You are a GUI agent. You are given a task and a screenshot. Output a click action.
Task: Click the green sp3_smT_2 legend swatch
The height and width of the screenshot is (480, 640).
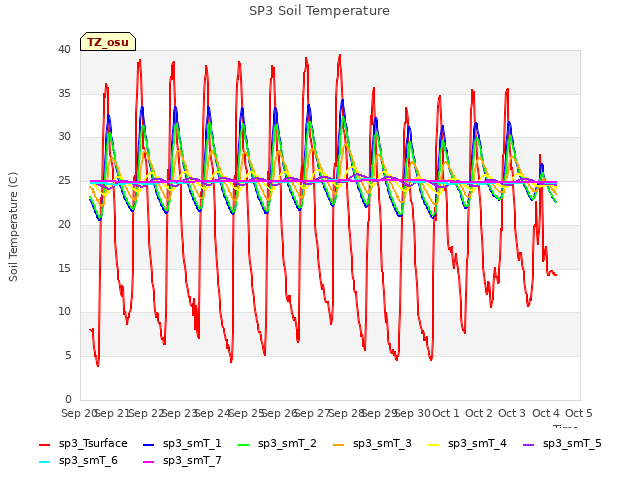pos(244,444)
